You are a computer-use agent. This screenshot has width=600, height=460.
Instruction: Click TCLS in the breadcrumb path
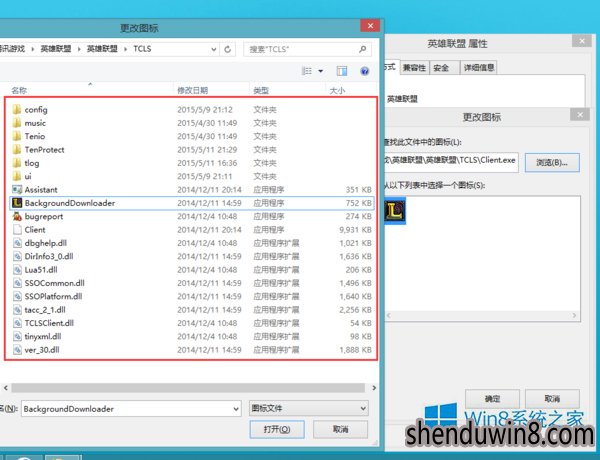(142, 49)
